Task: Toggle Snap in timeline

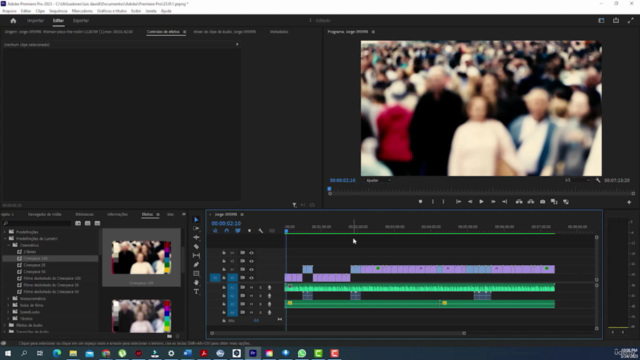Action: point(227,231)
